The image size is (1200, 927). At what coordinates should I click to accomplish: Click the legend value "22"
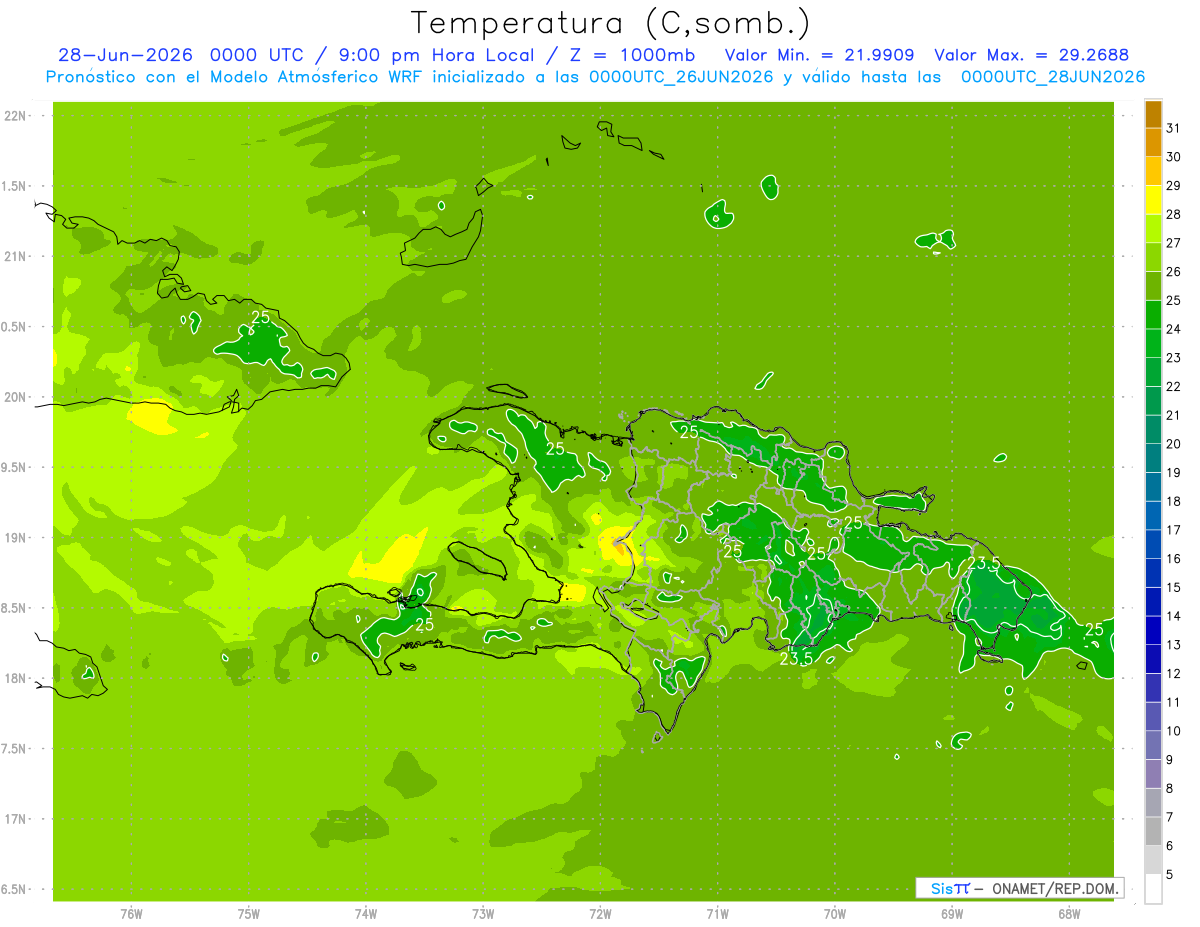coord(1174,386)
